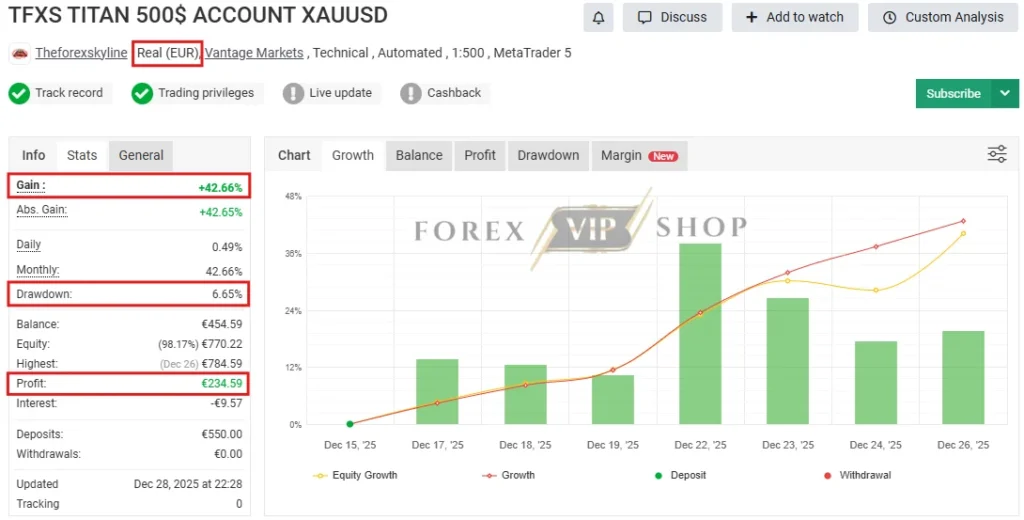Click the Withdrawals value €0.00
The height and width of the screenshot is (520, 1024).
(228, 454)
